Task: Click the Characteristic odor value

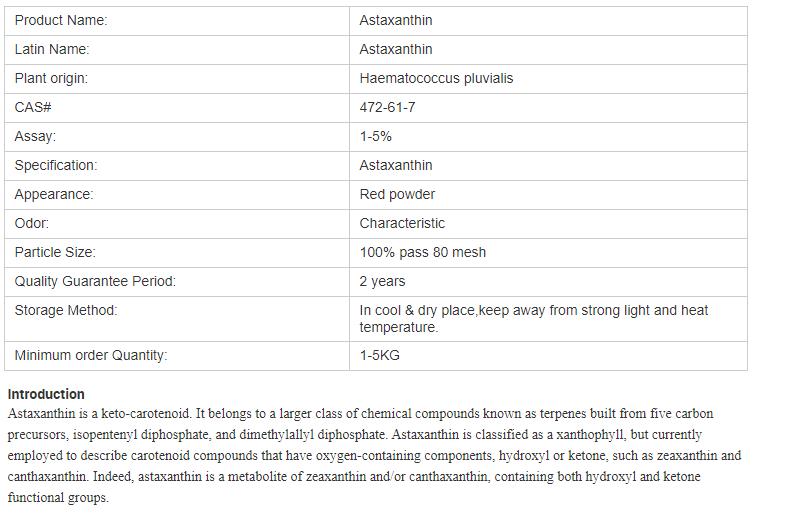Action: coord(402,223)
